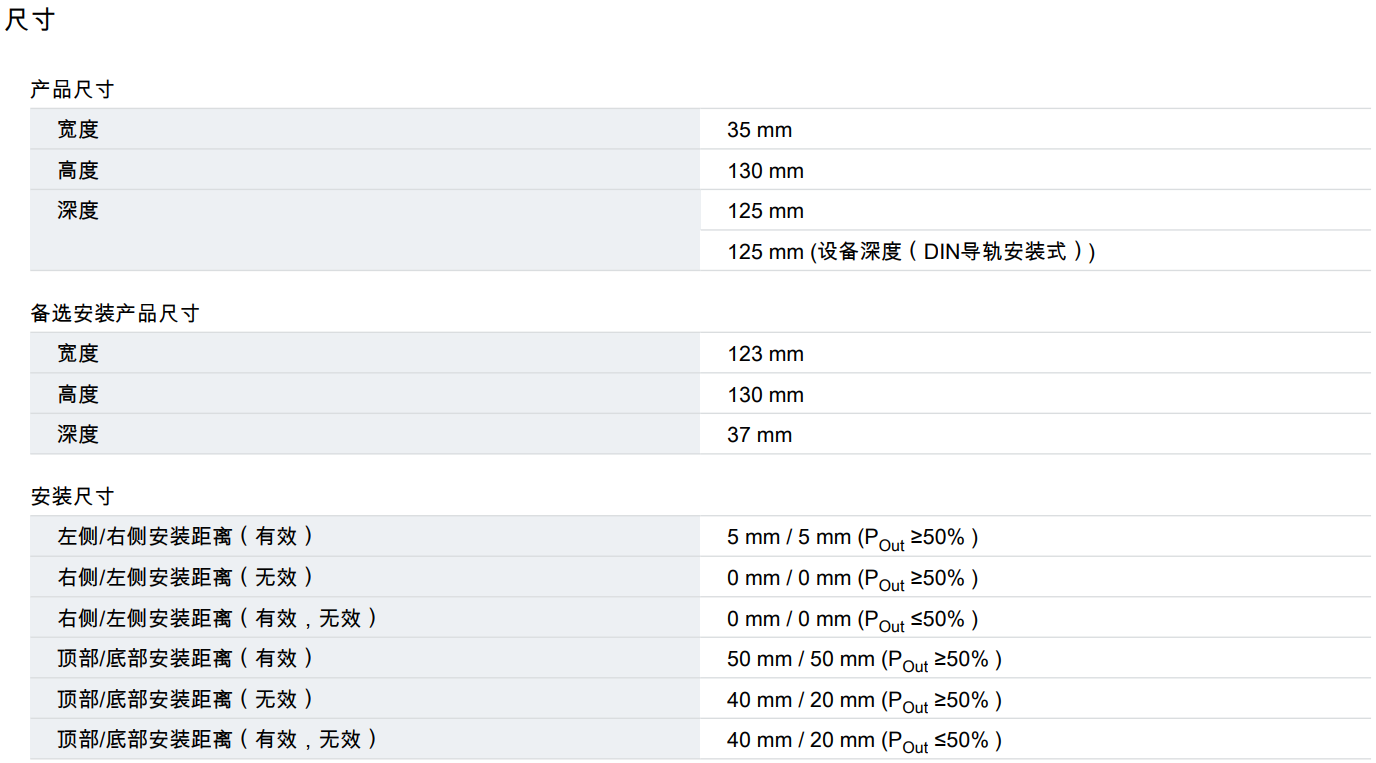1376x763 pixels.
Task: Select the 40 mm / 20 mm ≤50% value
Action: (x=864, y=741)
